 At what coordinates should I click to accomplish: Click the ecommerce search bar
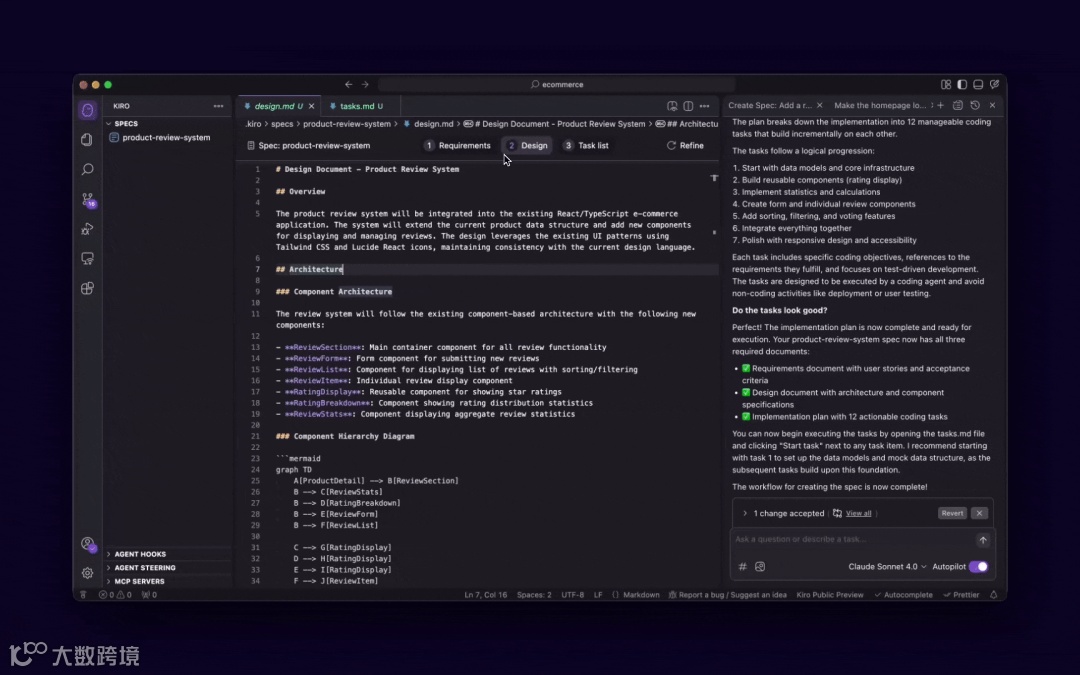[557, 85]
